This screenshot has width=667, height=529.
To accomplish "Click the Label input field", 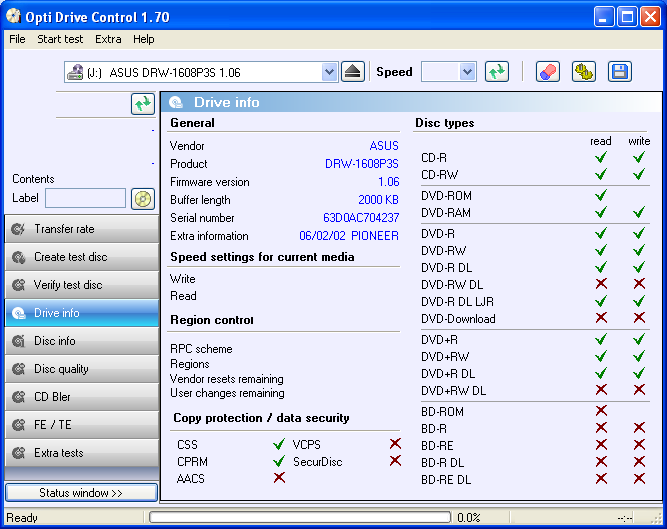I will click(86, 199).
